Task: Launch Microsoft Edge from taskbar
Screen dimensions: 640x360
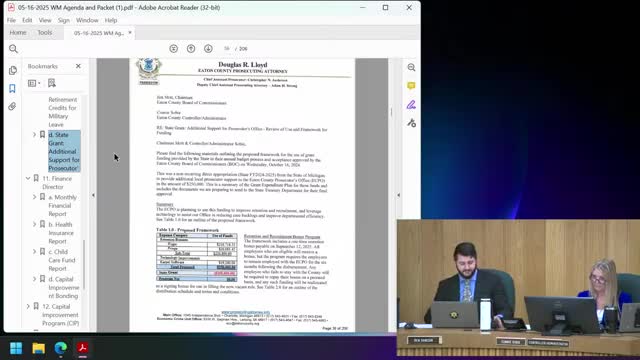Action: click(61, 348)
